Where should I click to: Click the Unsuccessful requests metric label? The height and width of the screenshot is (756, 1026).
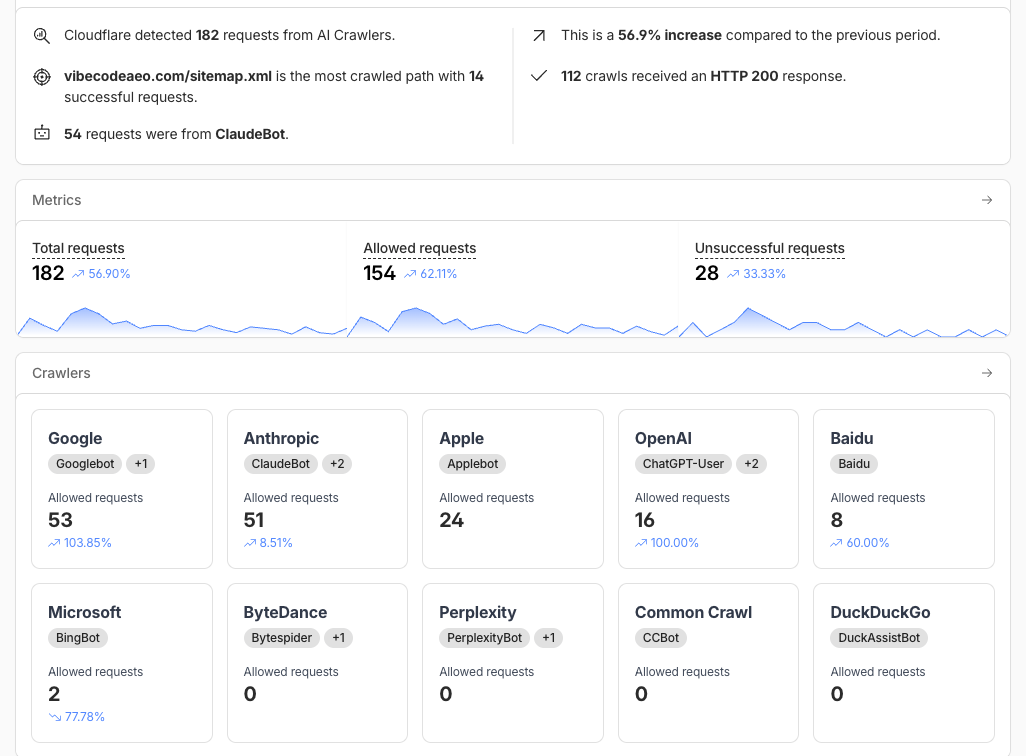coord(770,248)
